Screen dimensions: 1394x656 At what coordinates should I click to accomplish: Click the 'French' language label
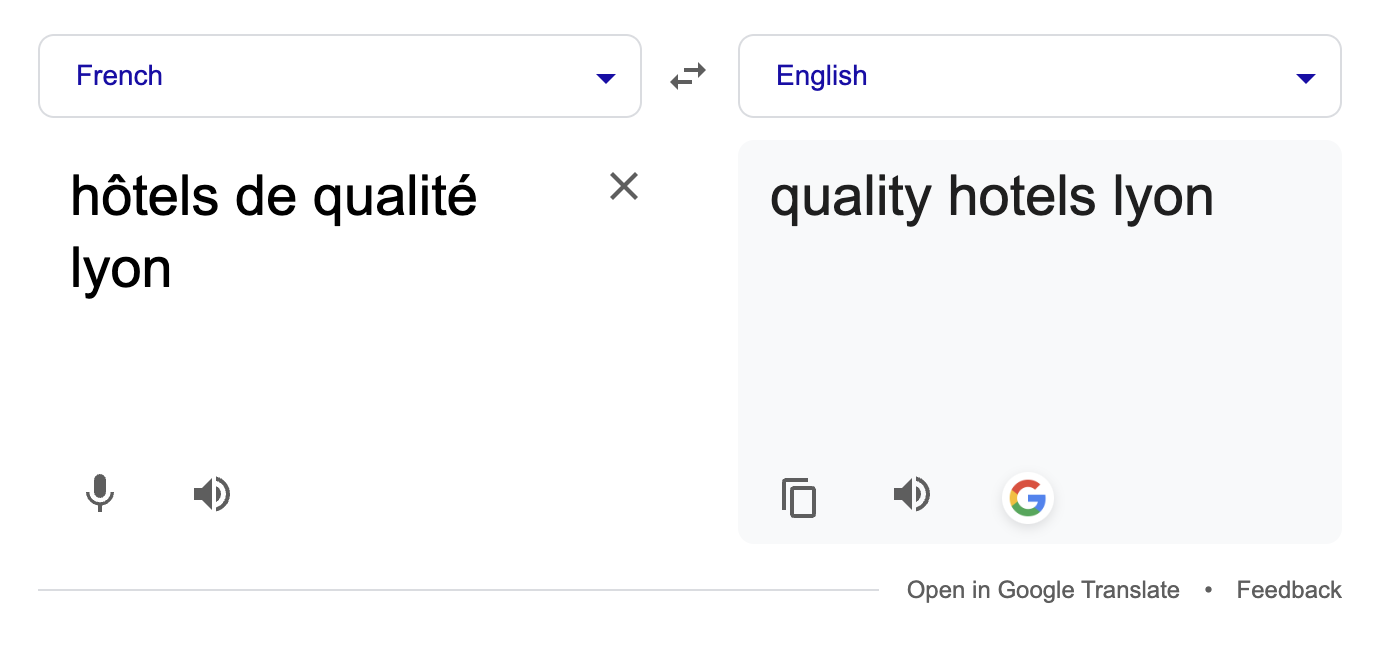click(x=119, y=76)
